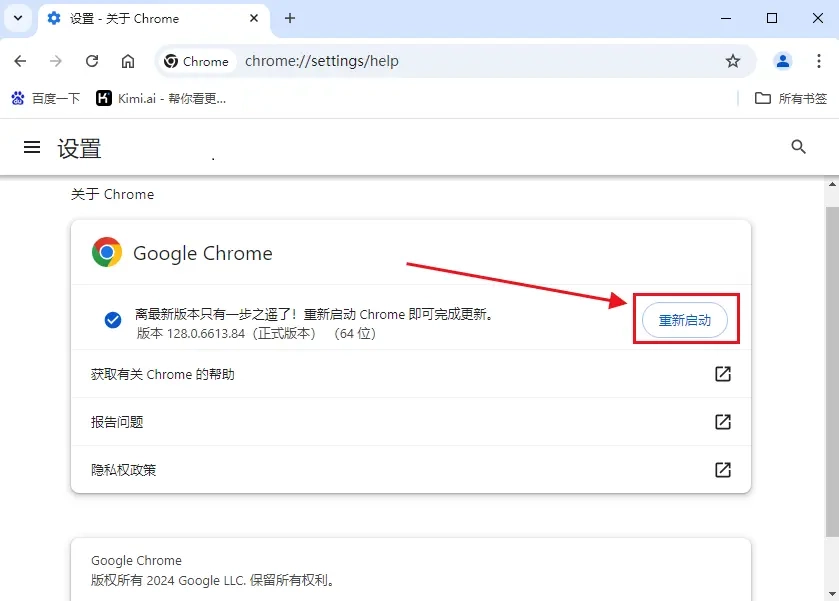Bookmark this page with the star icon

[x=733, y=61]
